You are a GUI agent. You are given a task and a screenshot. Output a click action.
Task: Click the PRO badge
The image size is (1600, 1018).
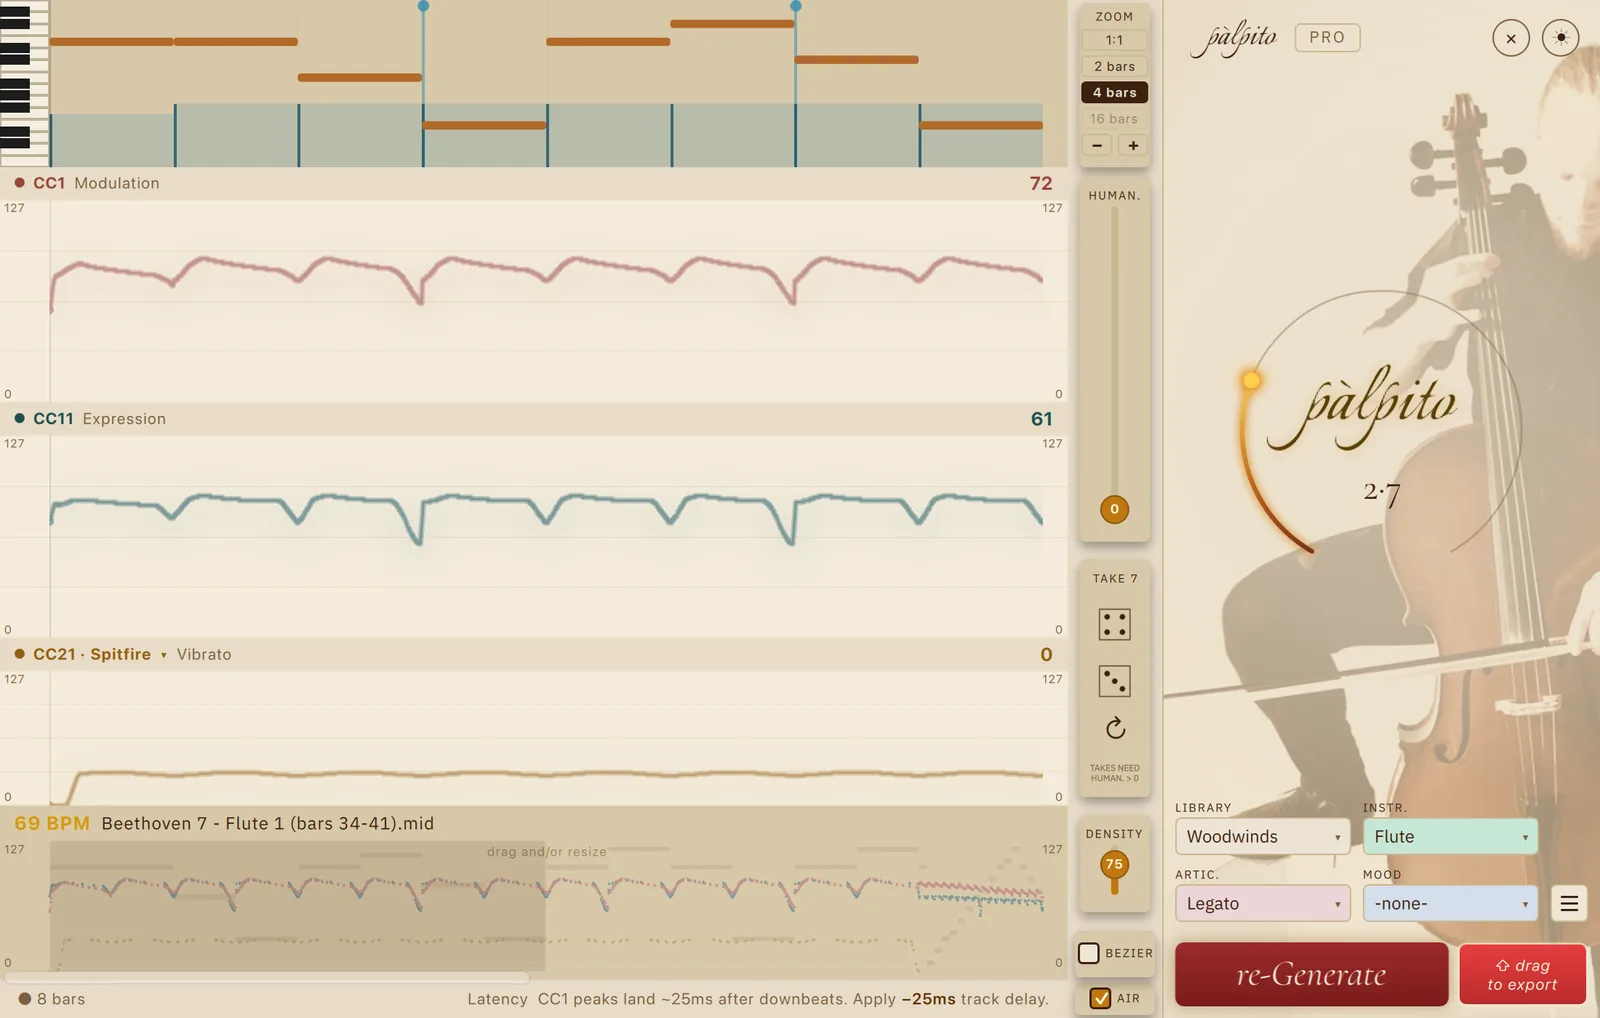click(x=1327, y=37)
